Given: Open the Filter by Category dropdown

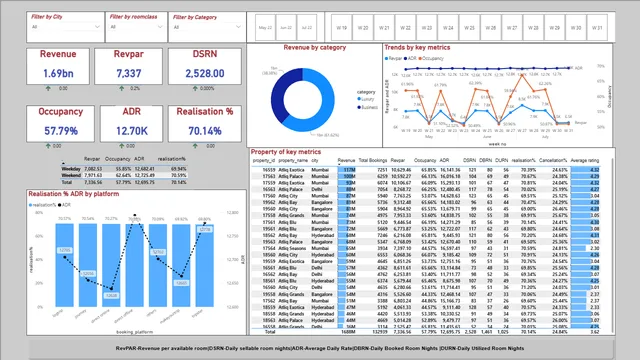Looking at the screenshot, I should [207, 27].
